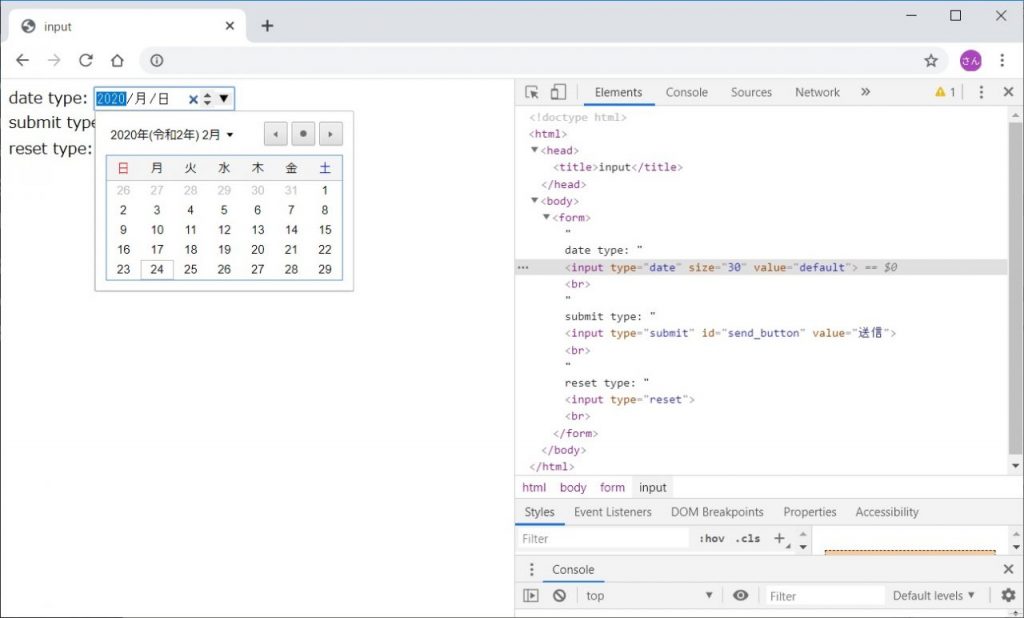Viewport: 1024px width, 618px height.
Task: Open console settings via the gear icon
Action: click(1008, 595)
